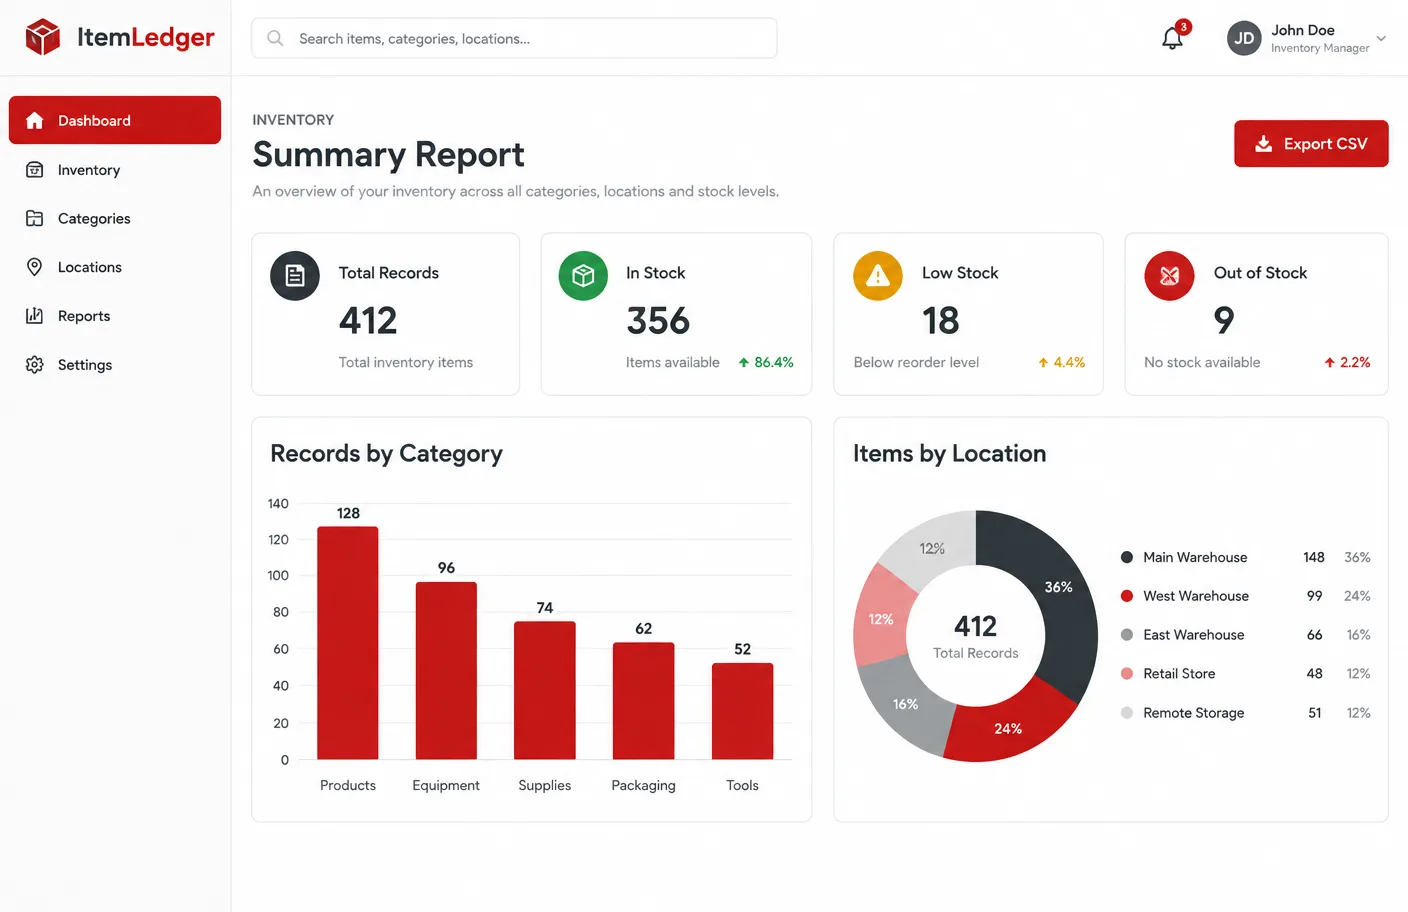Viewport: 1408px width, 912px height.
Task: Click the Export CSV button
Action: coord(1311,144)
